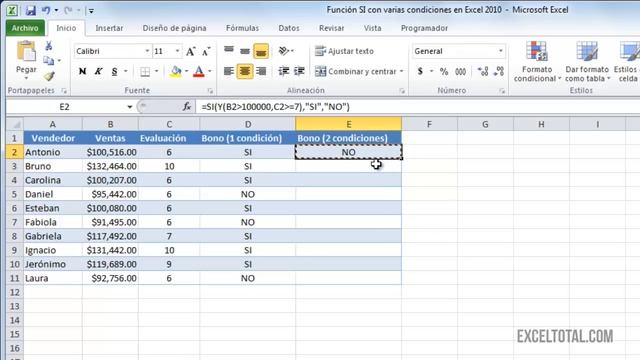
Task: Apply percent style icon
Action: point(444,71)
